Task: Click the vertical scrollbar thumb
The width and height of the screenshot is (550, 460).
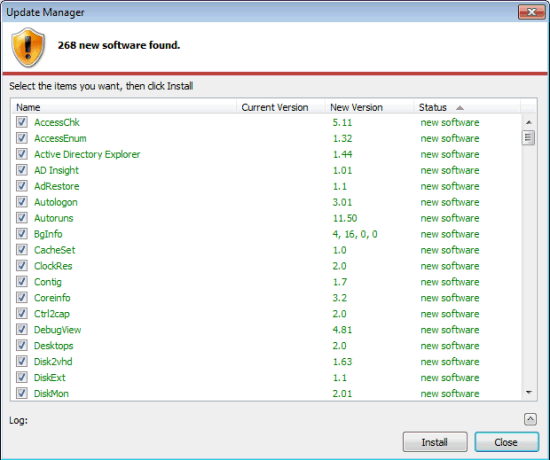Action: point(529,138)
